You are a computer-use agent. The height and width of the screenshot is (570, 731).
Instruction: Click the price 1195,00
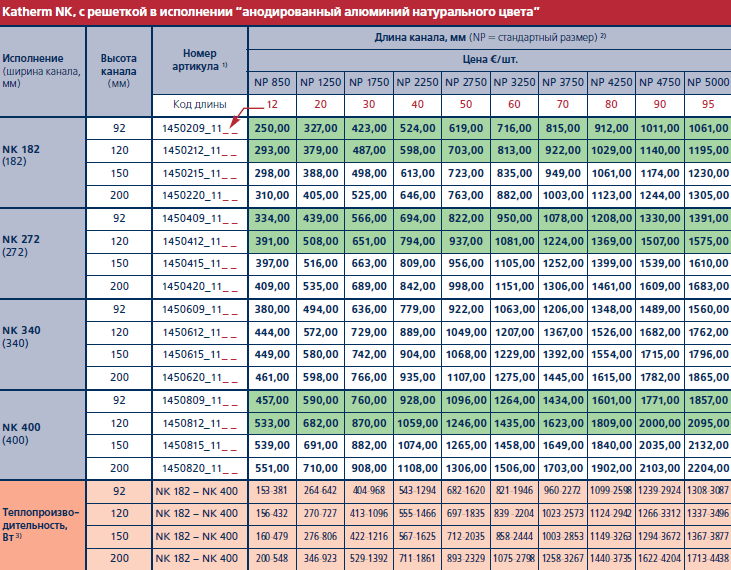(708, 151)
